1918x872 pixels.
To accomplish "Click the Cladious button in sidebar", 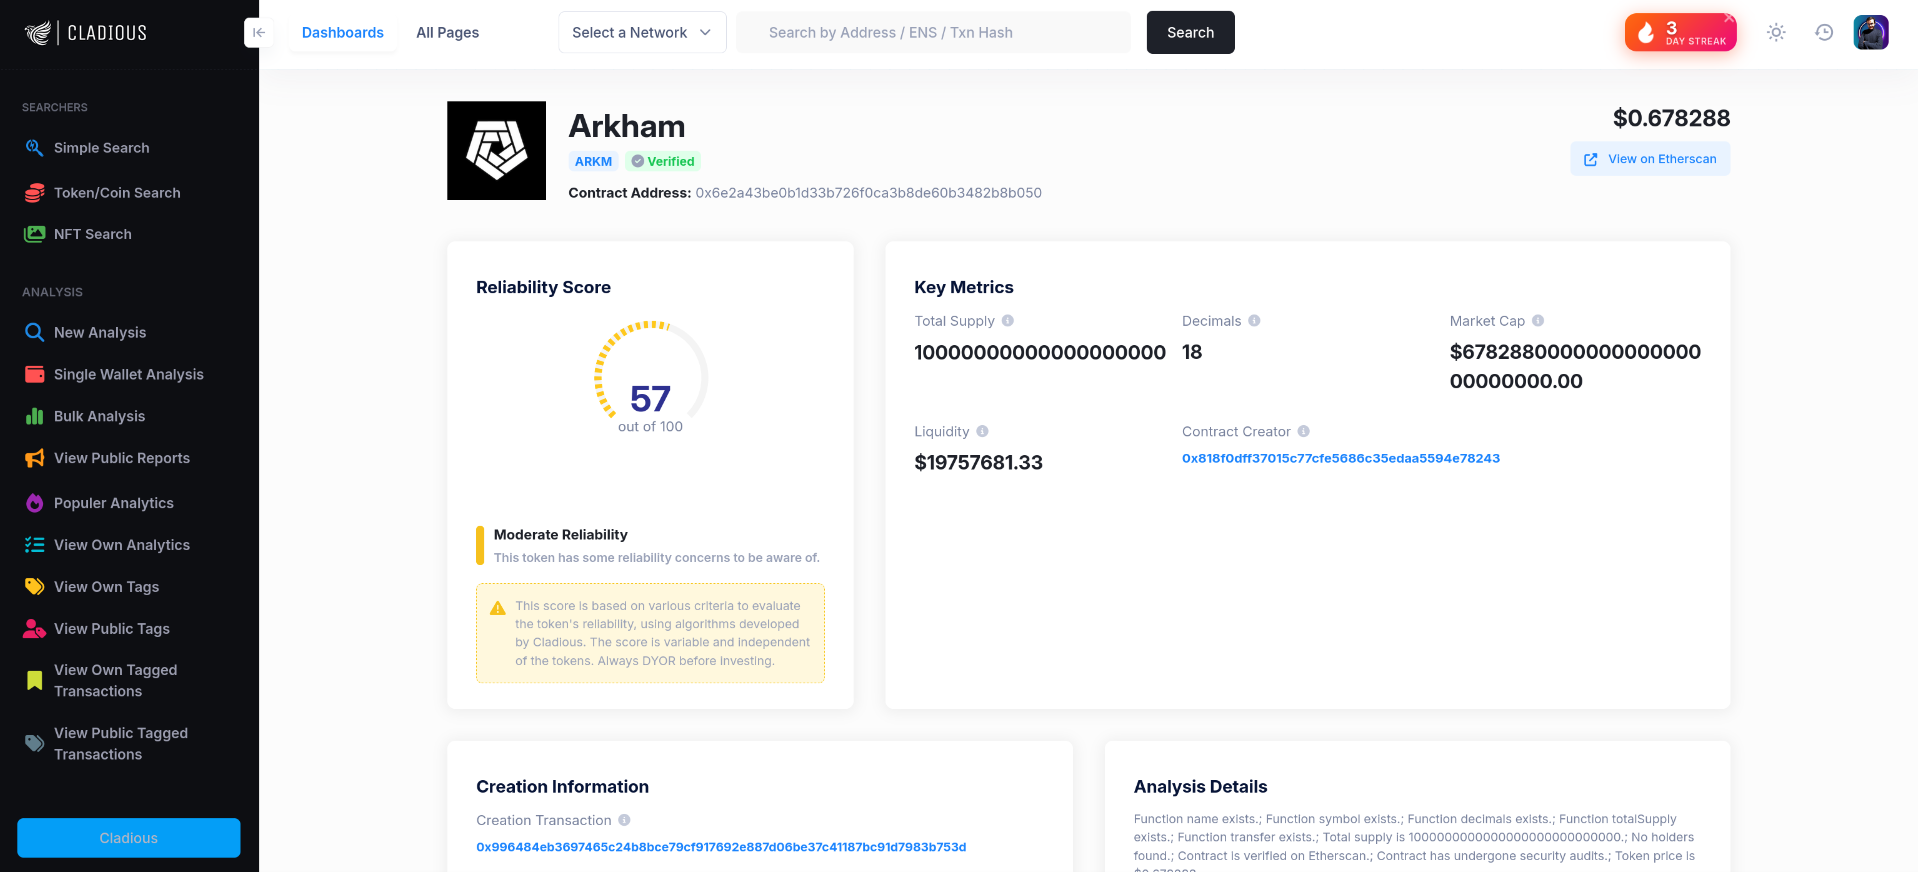I will pyautogui.click(x=129, y=838).
